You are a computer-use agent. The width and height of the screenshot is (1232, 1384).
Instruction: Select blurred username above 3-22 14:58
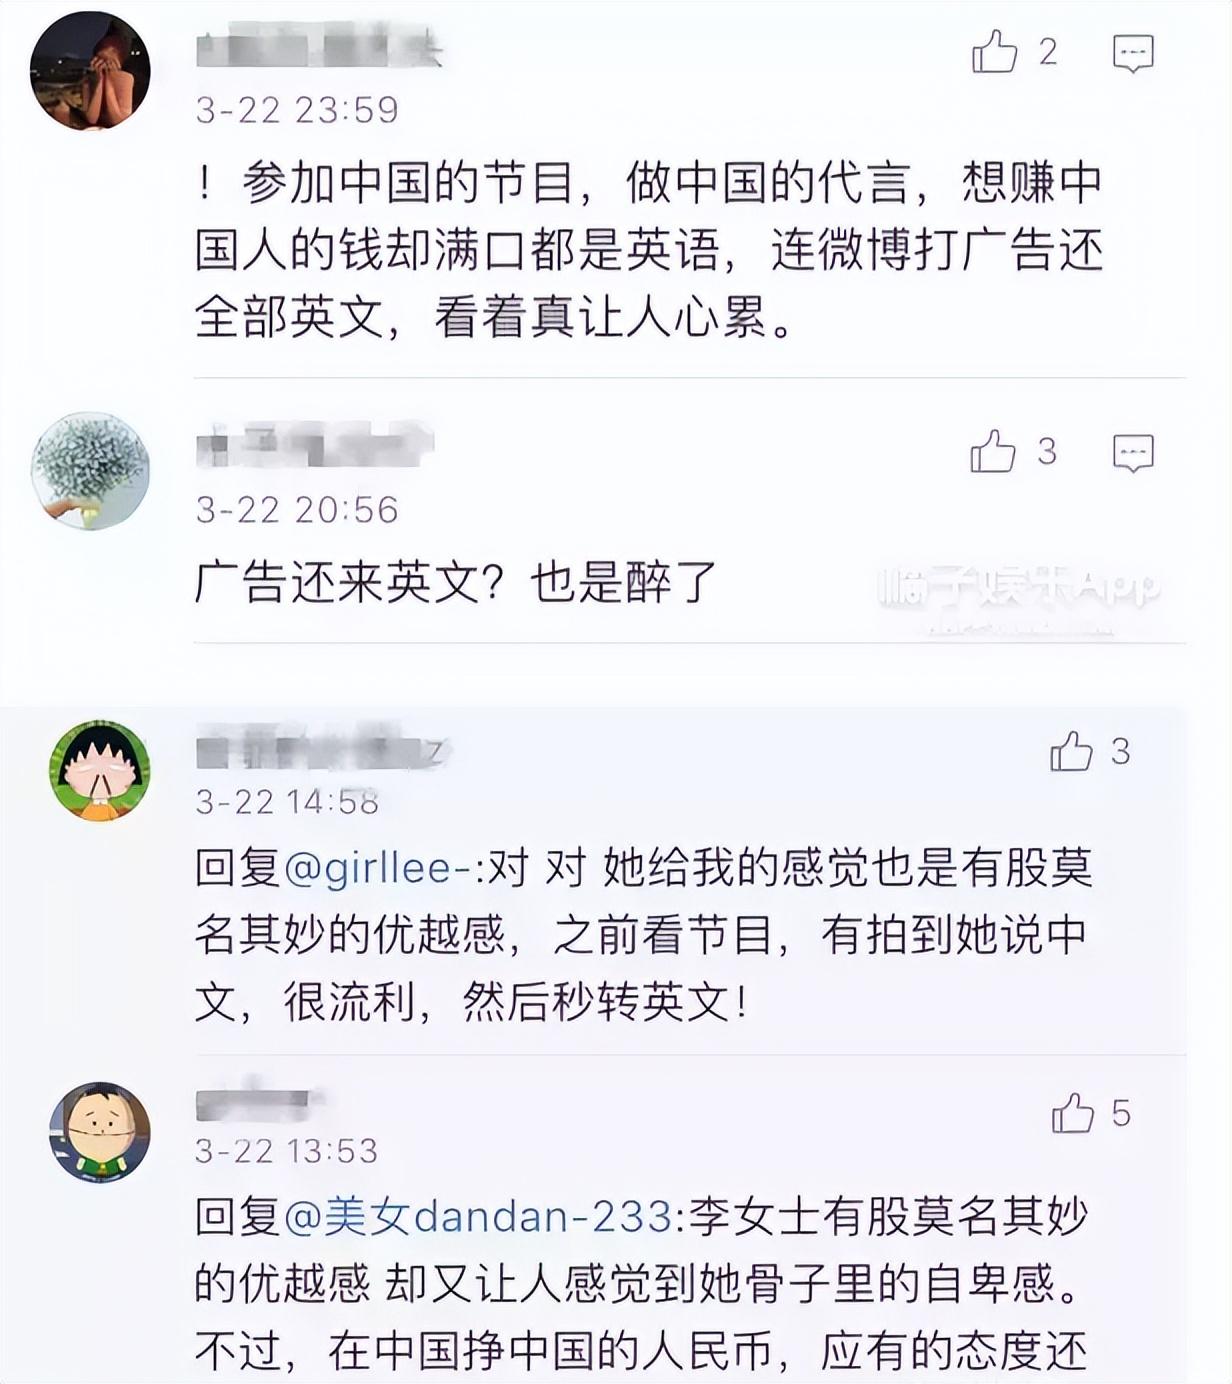(x=320, y=752)
